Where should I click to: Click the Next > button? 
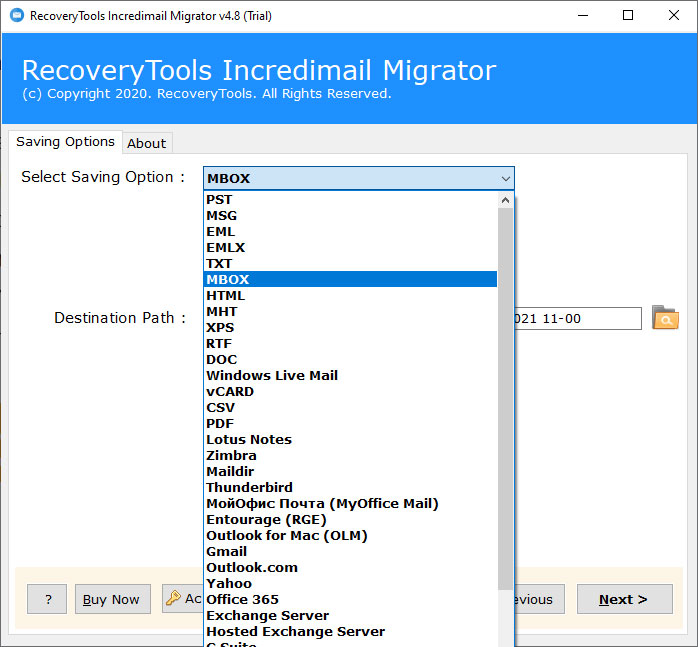(x=624, y=599)
